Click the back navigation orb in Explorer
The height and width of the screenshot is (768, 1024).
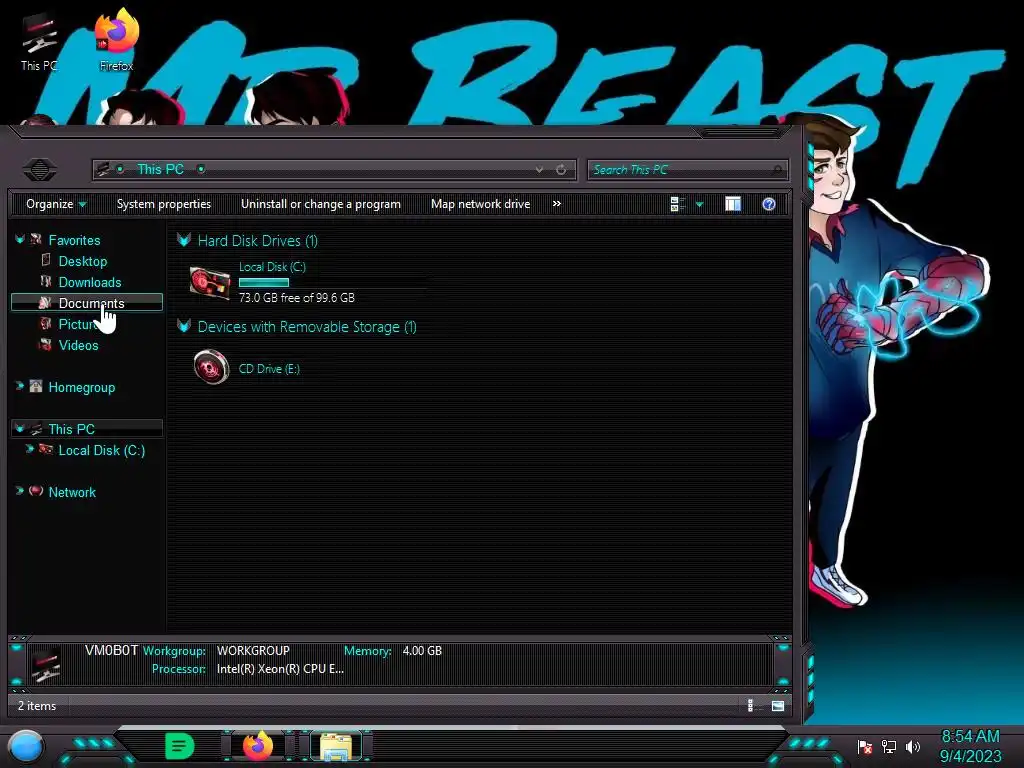coord(40,170)
